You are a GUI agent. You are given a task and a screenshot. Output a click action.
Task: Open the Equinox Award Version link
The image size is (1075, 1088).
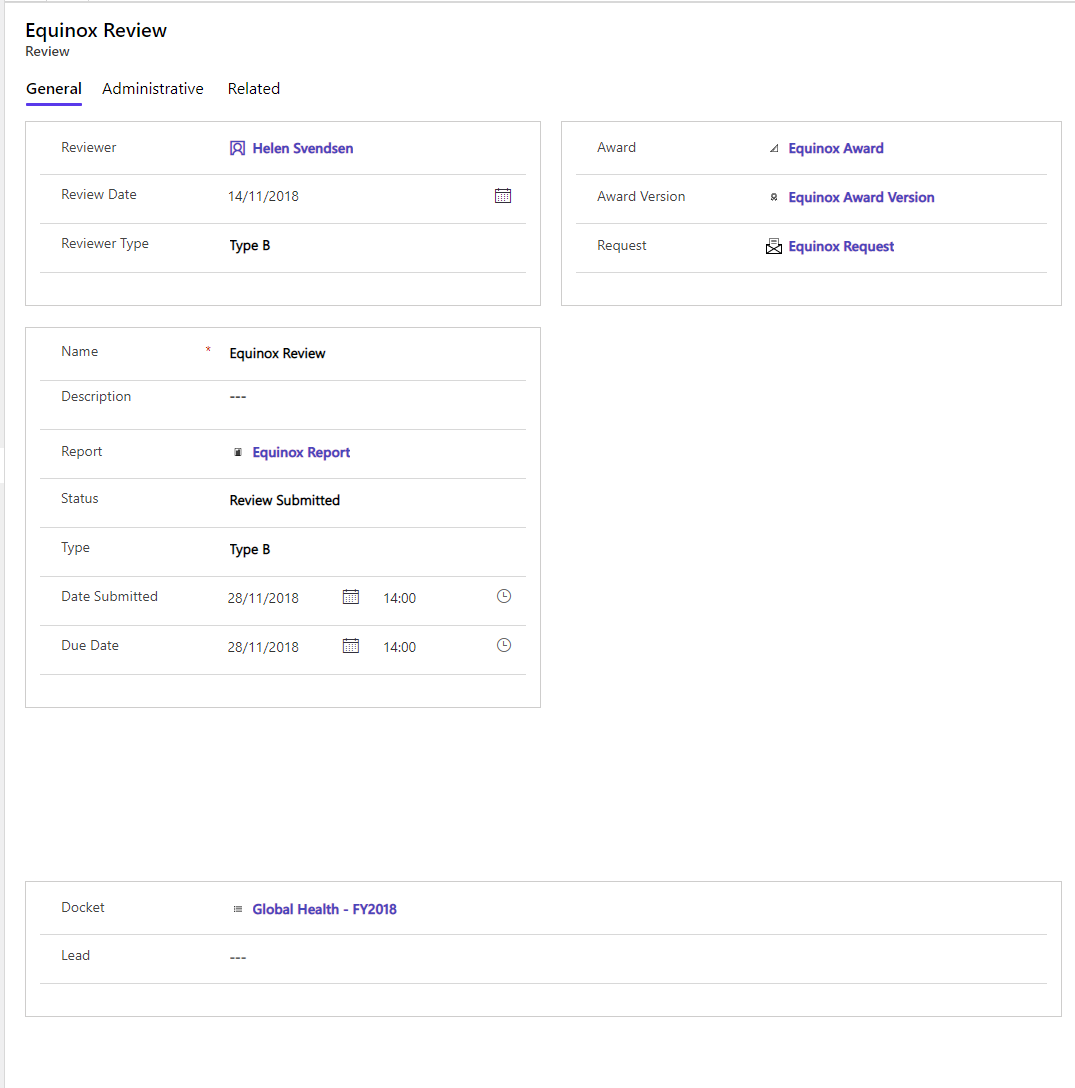point(861,198)
